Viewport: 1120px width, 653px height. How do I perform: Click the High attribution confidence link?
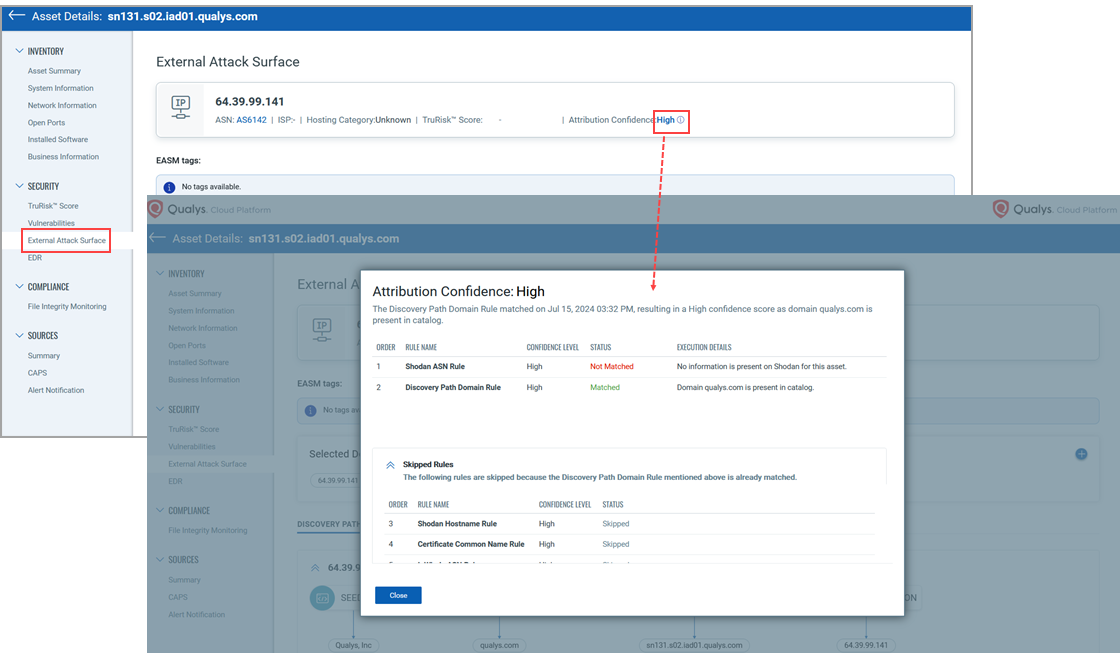(x=666, y=120)
